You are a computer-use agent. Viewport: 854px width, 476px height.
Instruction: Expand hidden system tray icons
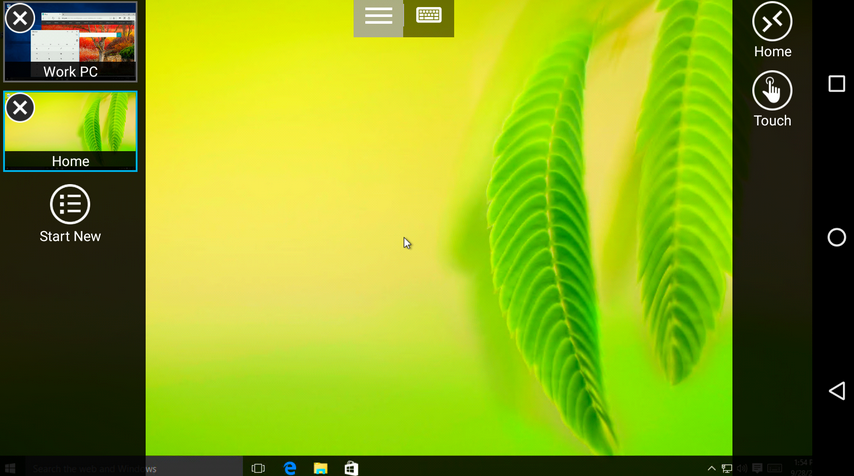coord(712,467)
